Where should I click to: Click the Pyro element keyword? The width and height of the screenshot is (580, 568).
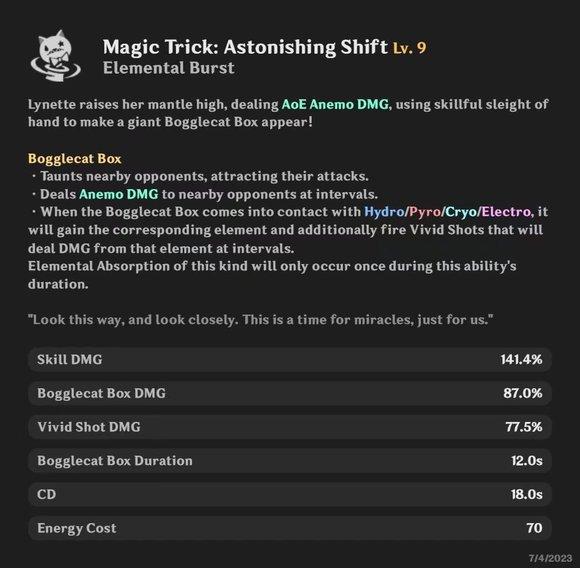[x=425, y=212]
